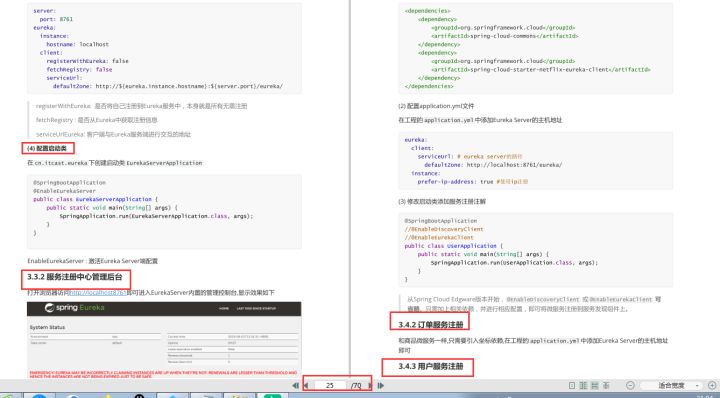Click the line hostname: localhost
The image size is (720, 398).
77,45
